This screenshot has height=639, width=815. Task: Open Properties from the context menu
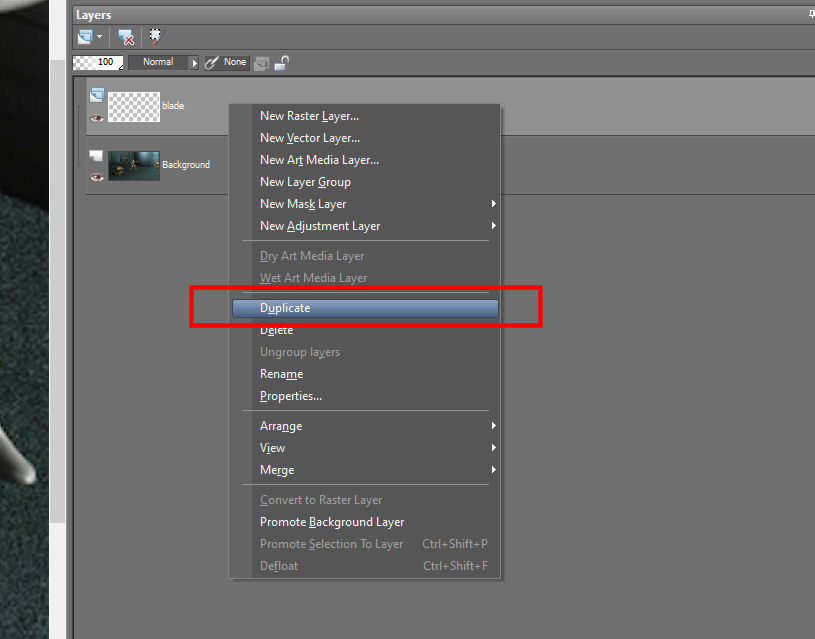pyautogui.click(x=365, y=396)
